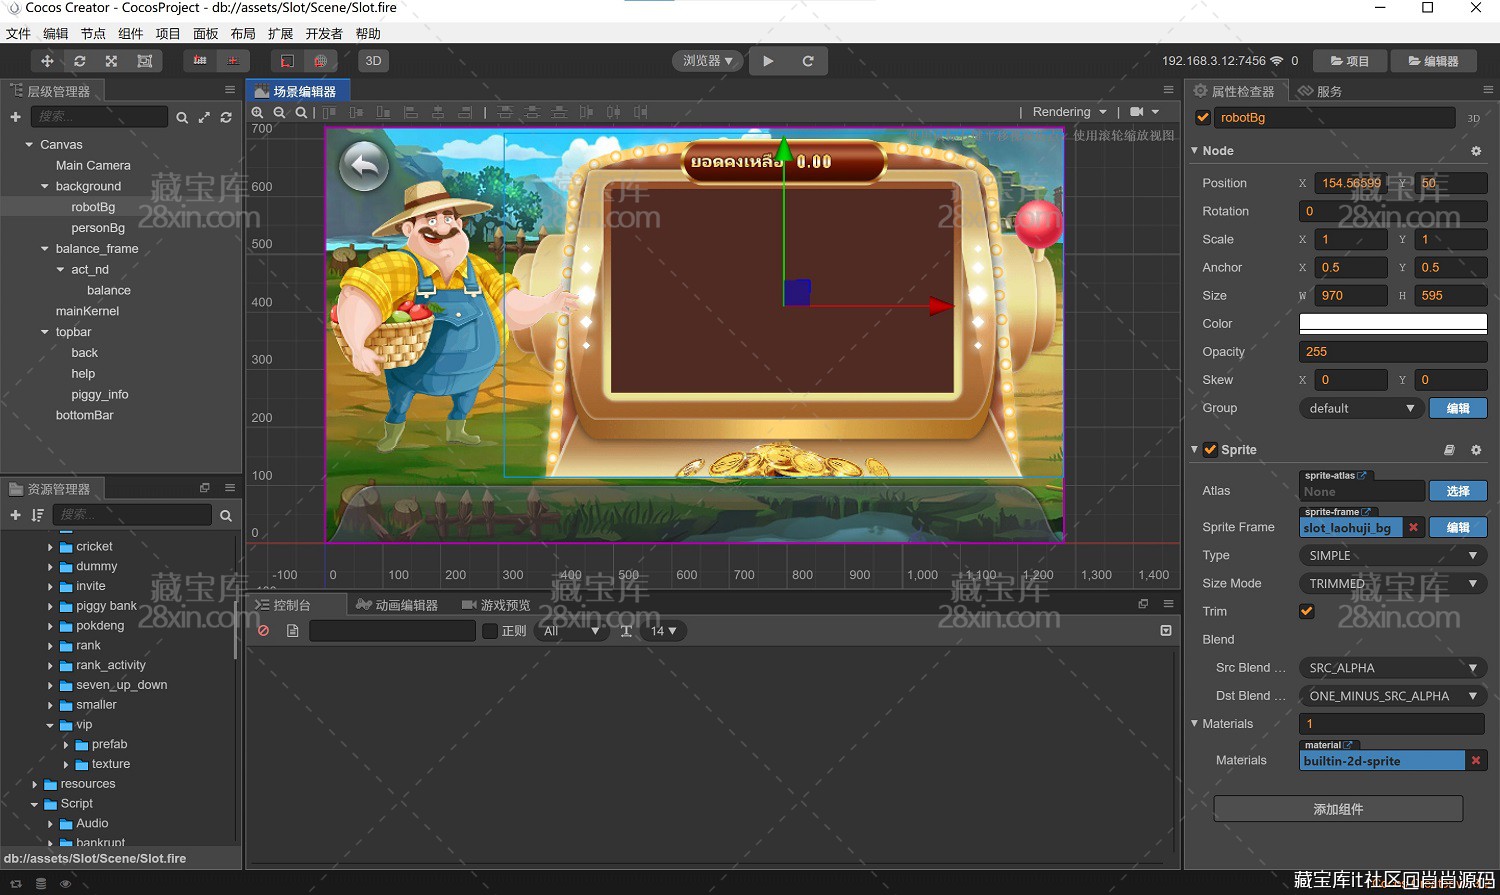Screen dimensions: 1500x895
Task: Click the Opacity value field
Action: pos(1393,352)
